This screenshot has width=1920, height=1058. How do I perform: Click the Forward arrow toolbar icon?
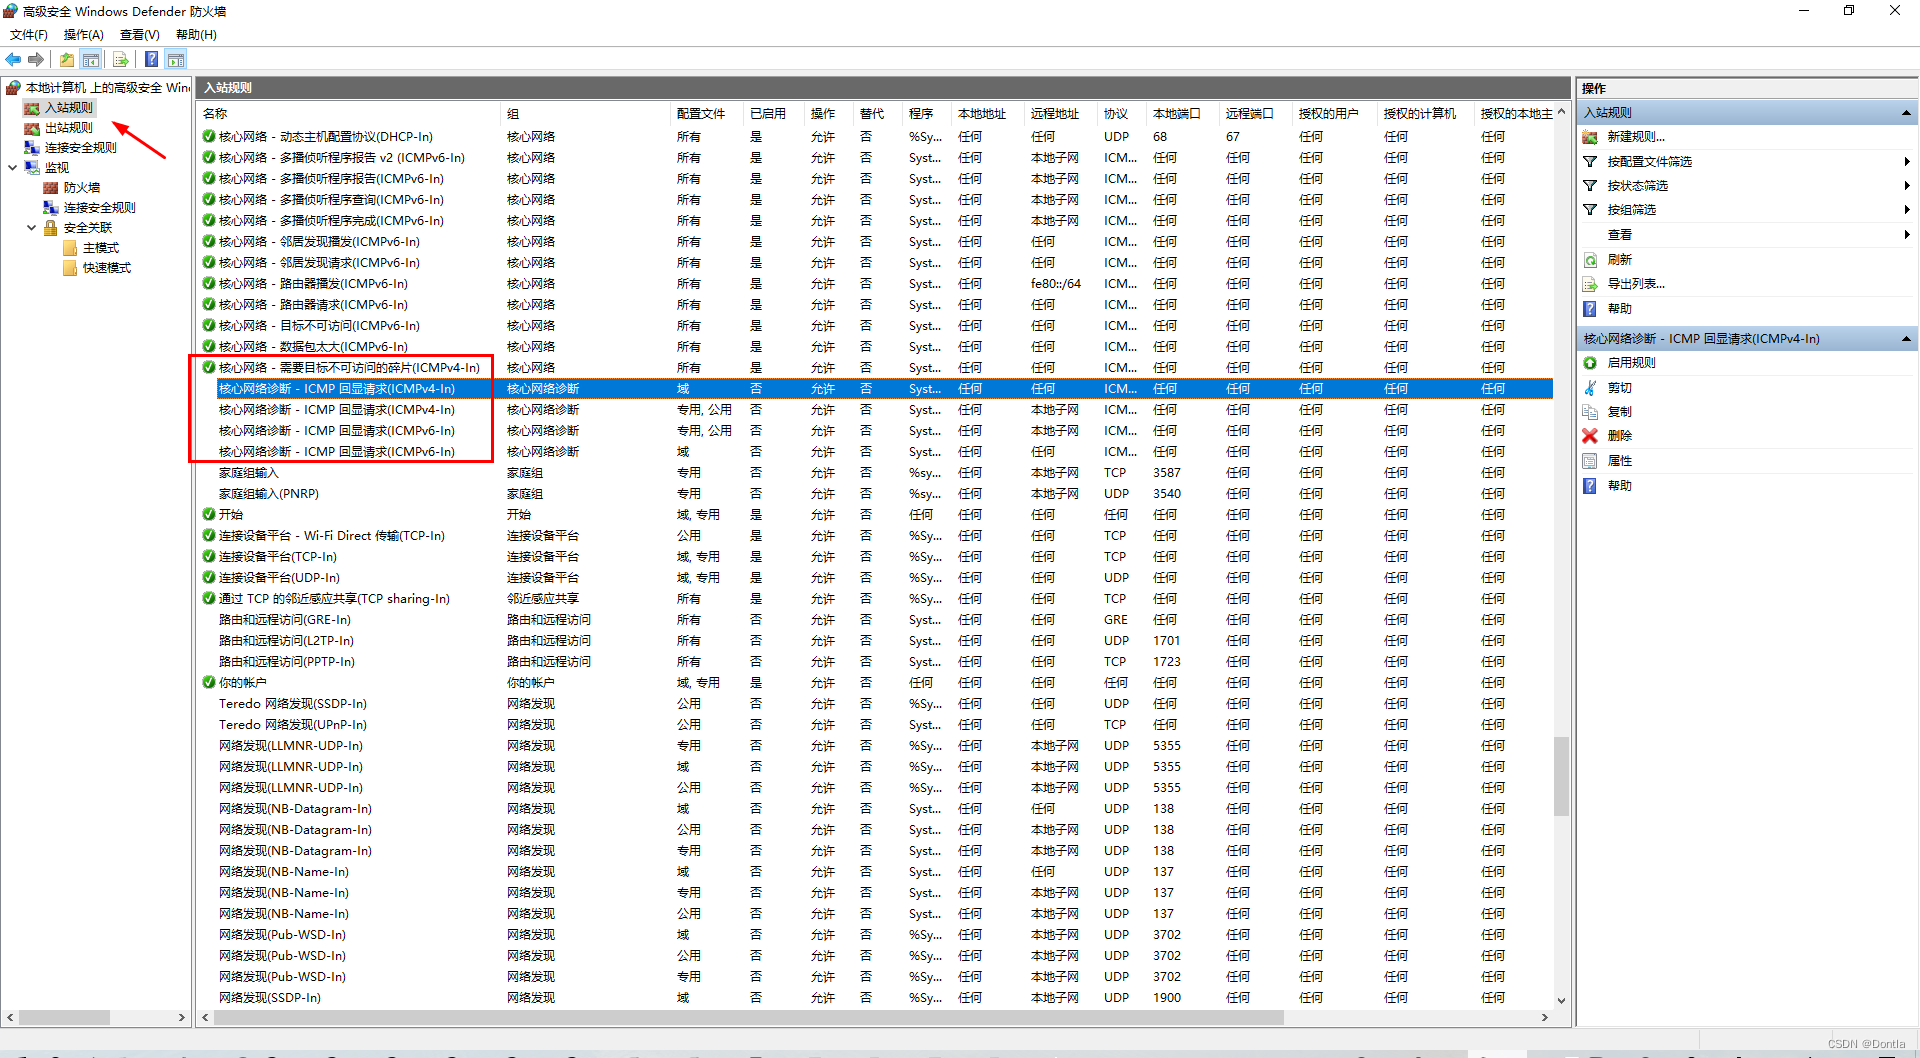click(x=36, y=60)
